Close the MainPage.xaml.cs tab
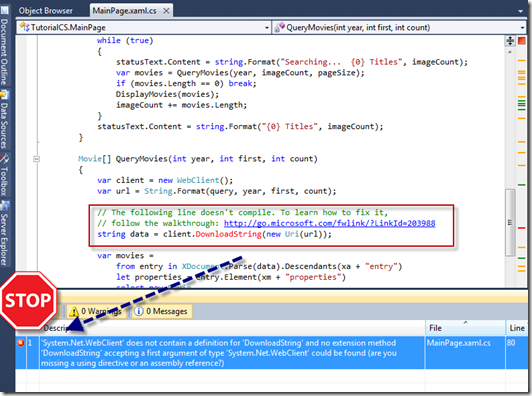Image resolution: width=532 pixels, height=396 pixels. click(x=166, y=11)
